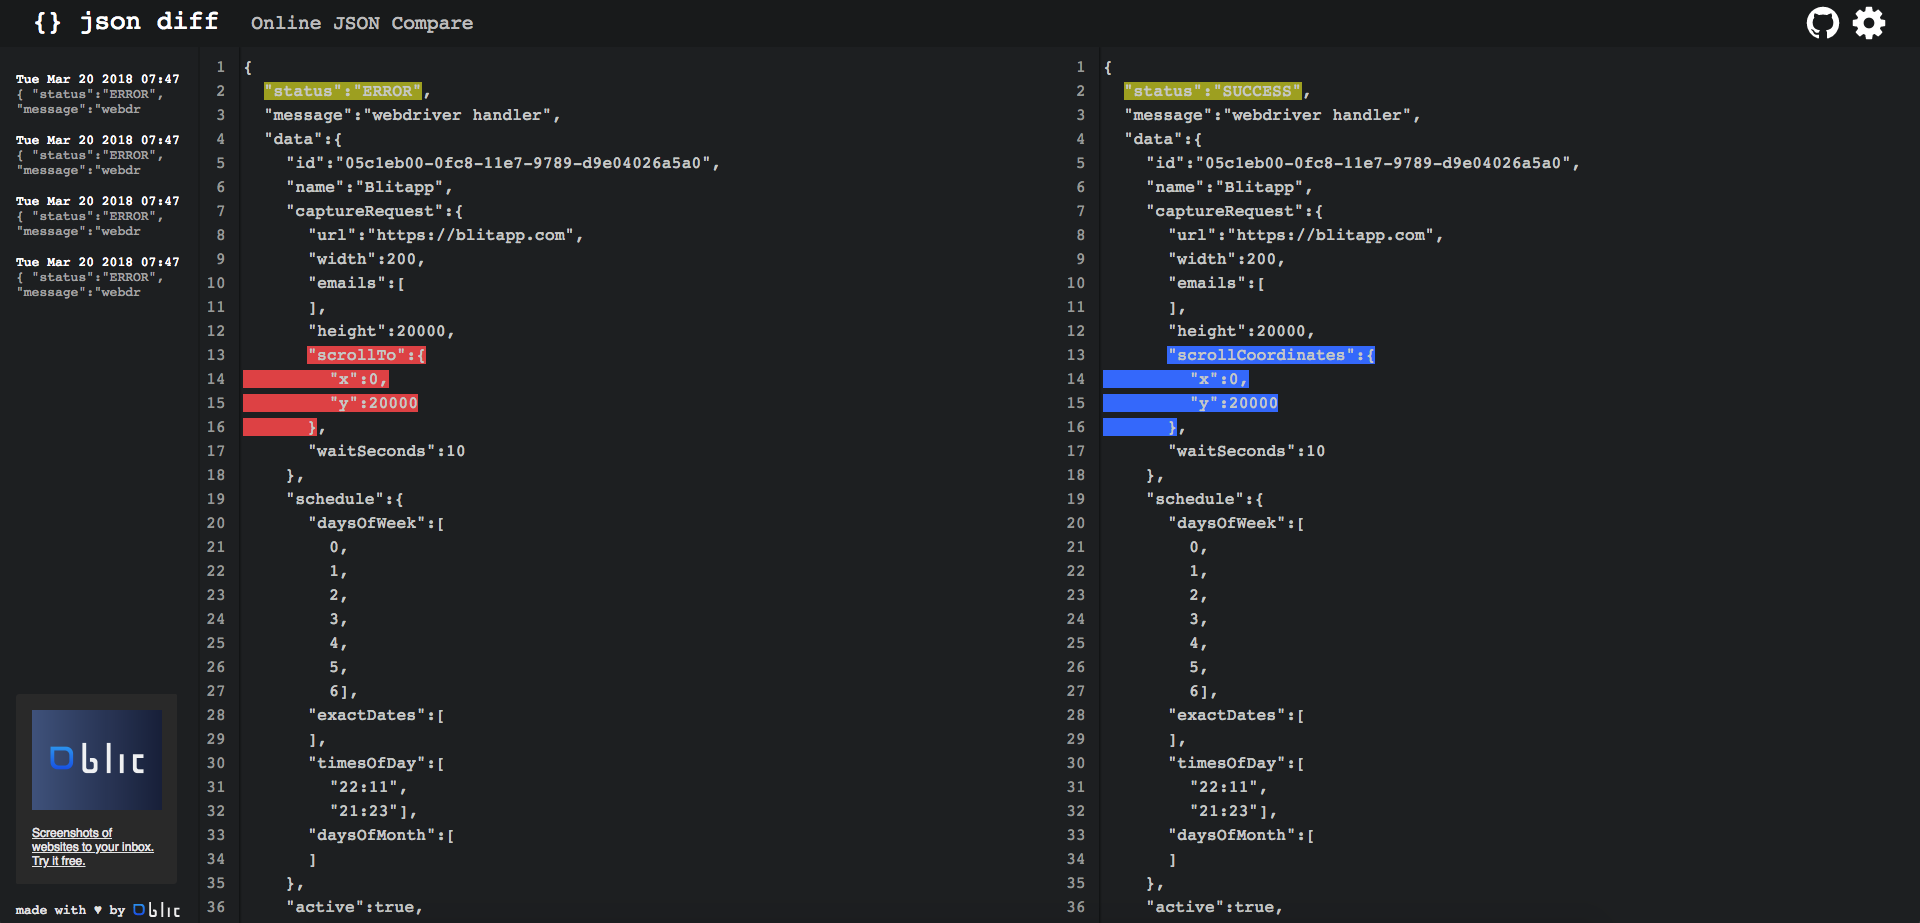Click line number 13 in the left pane gutter
The width and height of the screenshot is (1920, 923).
coord(216,354)
